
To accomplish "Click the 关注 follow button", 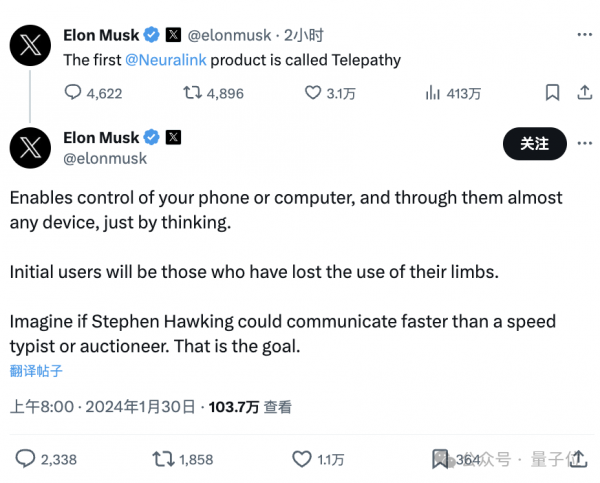I will click(534, 144).
